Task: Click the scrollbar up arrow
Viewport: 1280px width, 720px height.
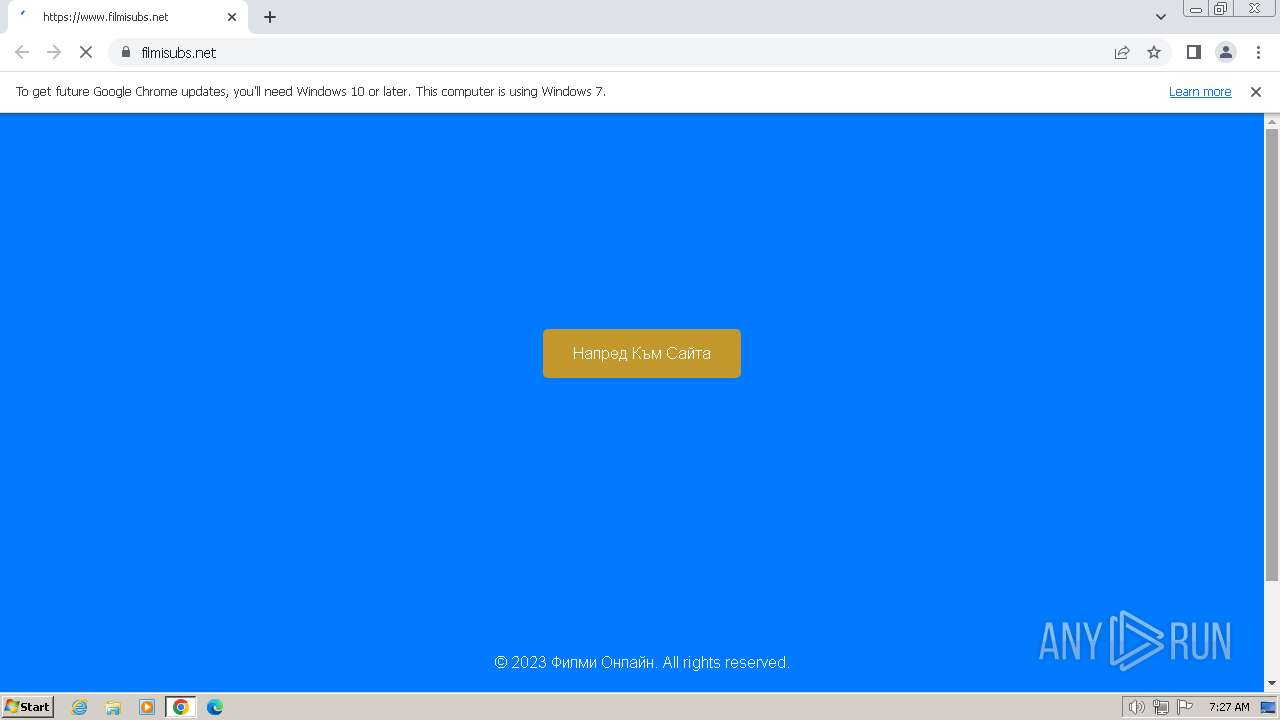Action: [x=1272, y=121]
